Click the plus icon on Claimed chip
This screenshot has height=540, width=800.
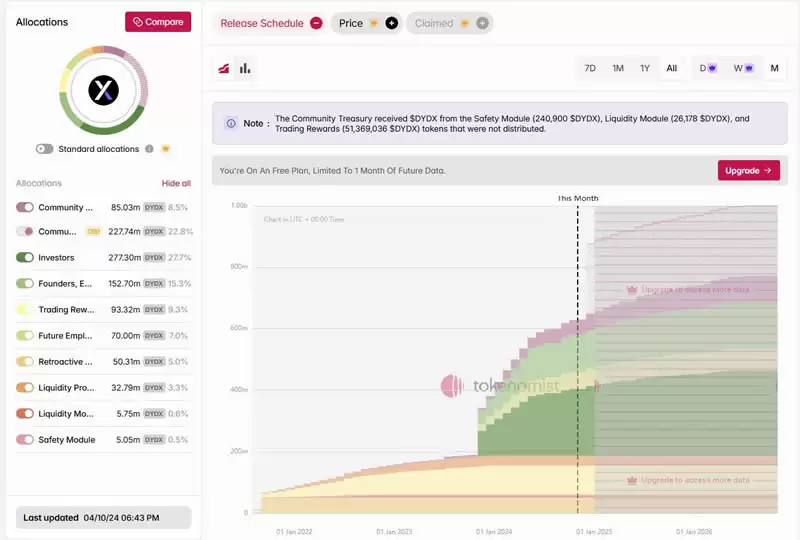click(482, 23)
